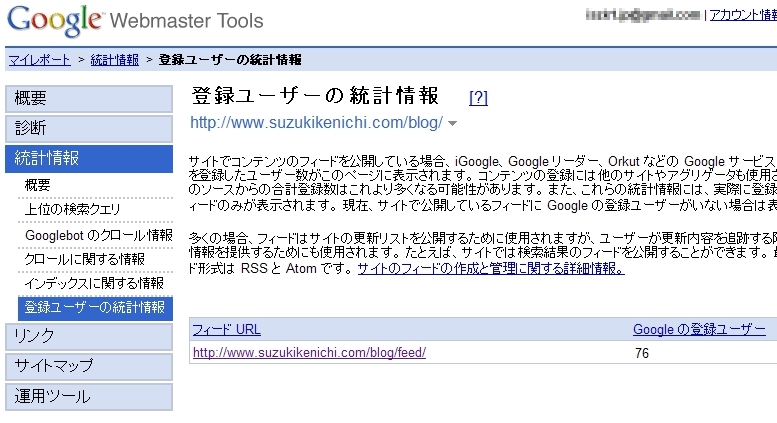The width and height of the screenshot is (777, 423).
Task: Click the 登録ユーザーの統計情報 page heading
Action: pos(315,96)
